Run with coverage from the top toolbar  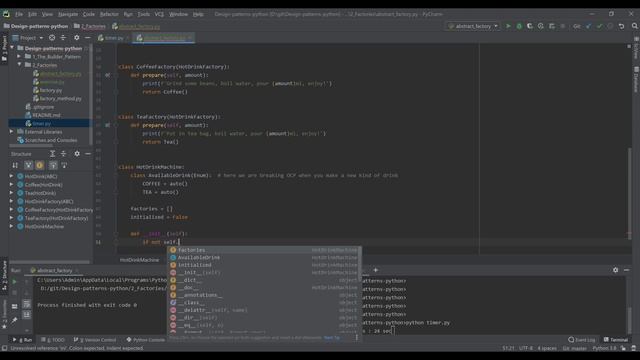[x=530, y=26]
